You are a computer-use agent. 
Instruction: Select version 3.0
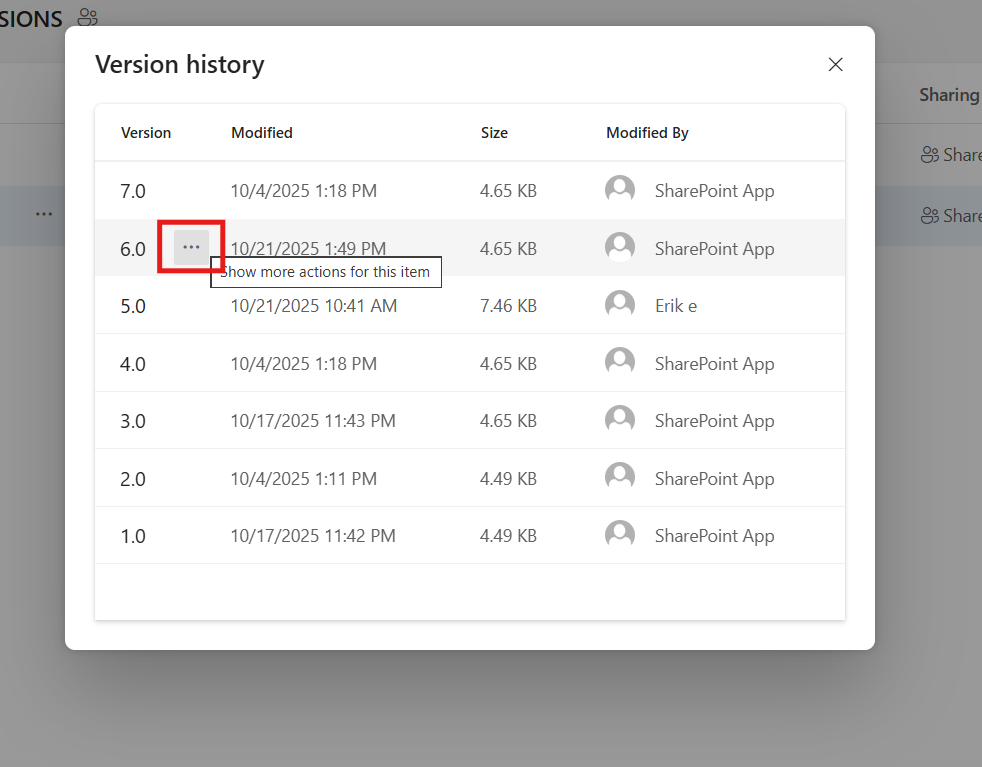tap(133, 421)
